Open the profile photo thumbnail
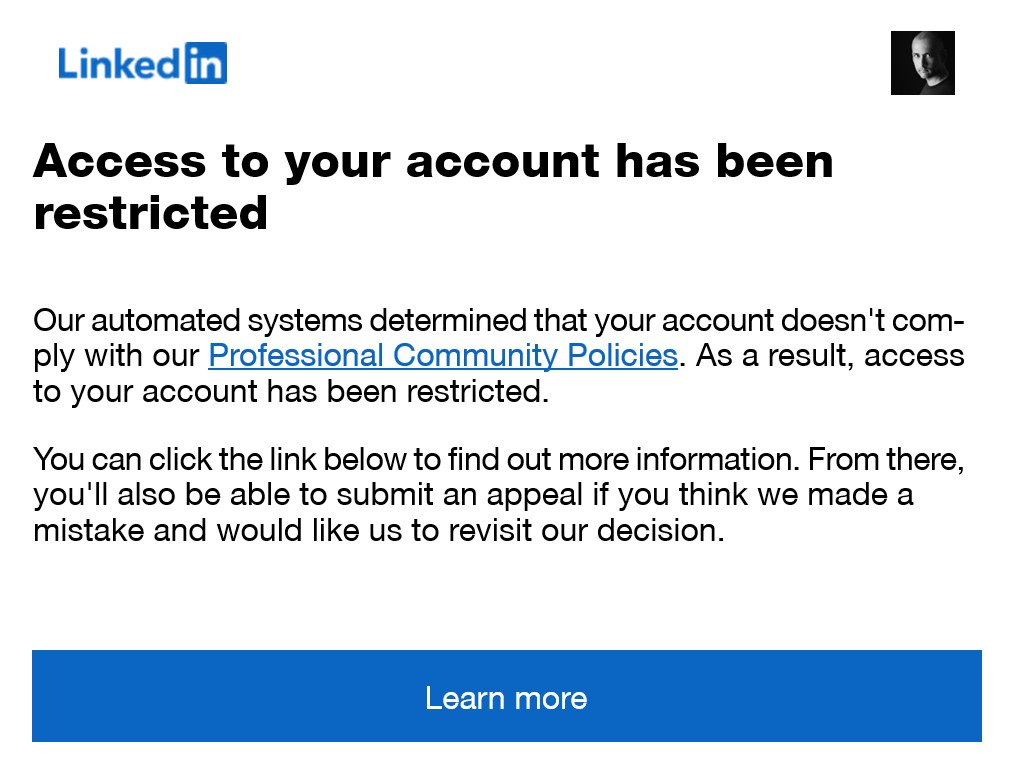This screenshot has width=1012, height=772. coord(922,63)
